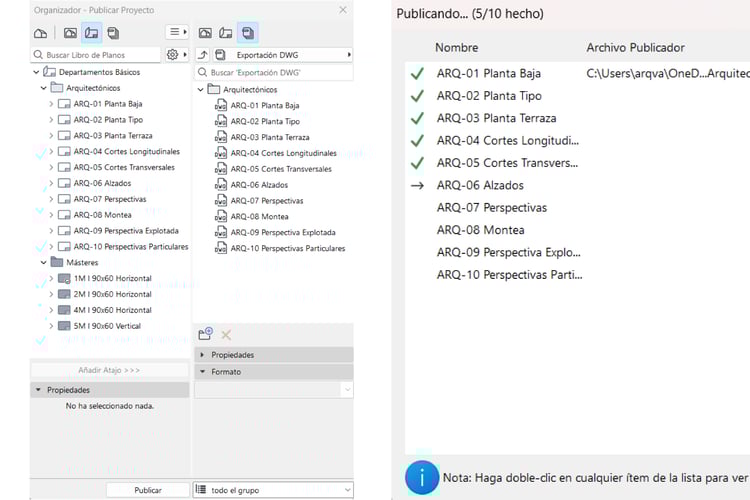
Task: Collapse the Másteres folder
Action: point(44,263)
